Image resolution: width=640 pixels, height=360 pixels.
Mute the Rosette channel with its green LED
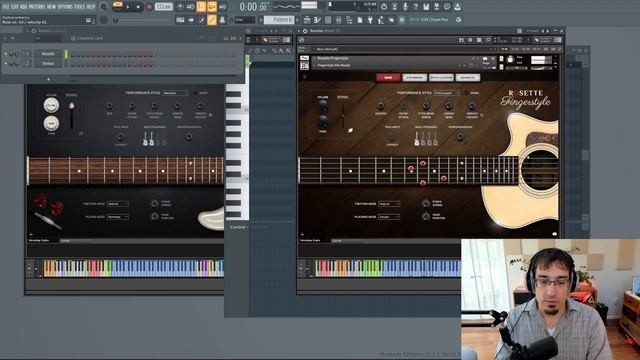click(6, 54)
